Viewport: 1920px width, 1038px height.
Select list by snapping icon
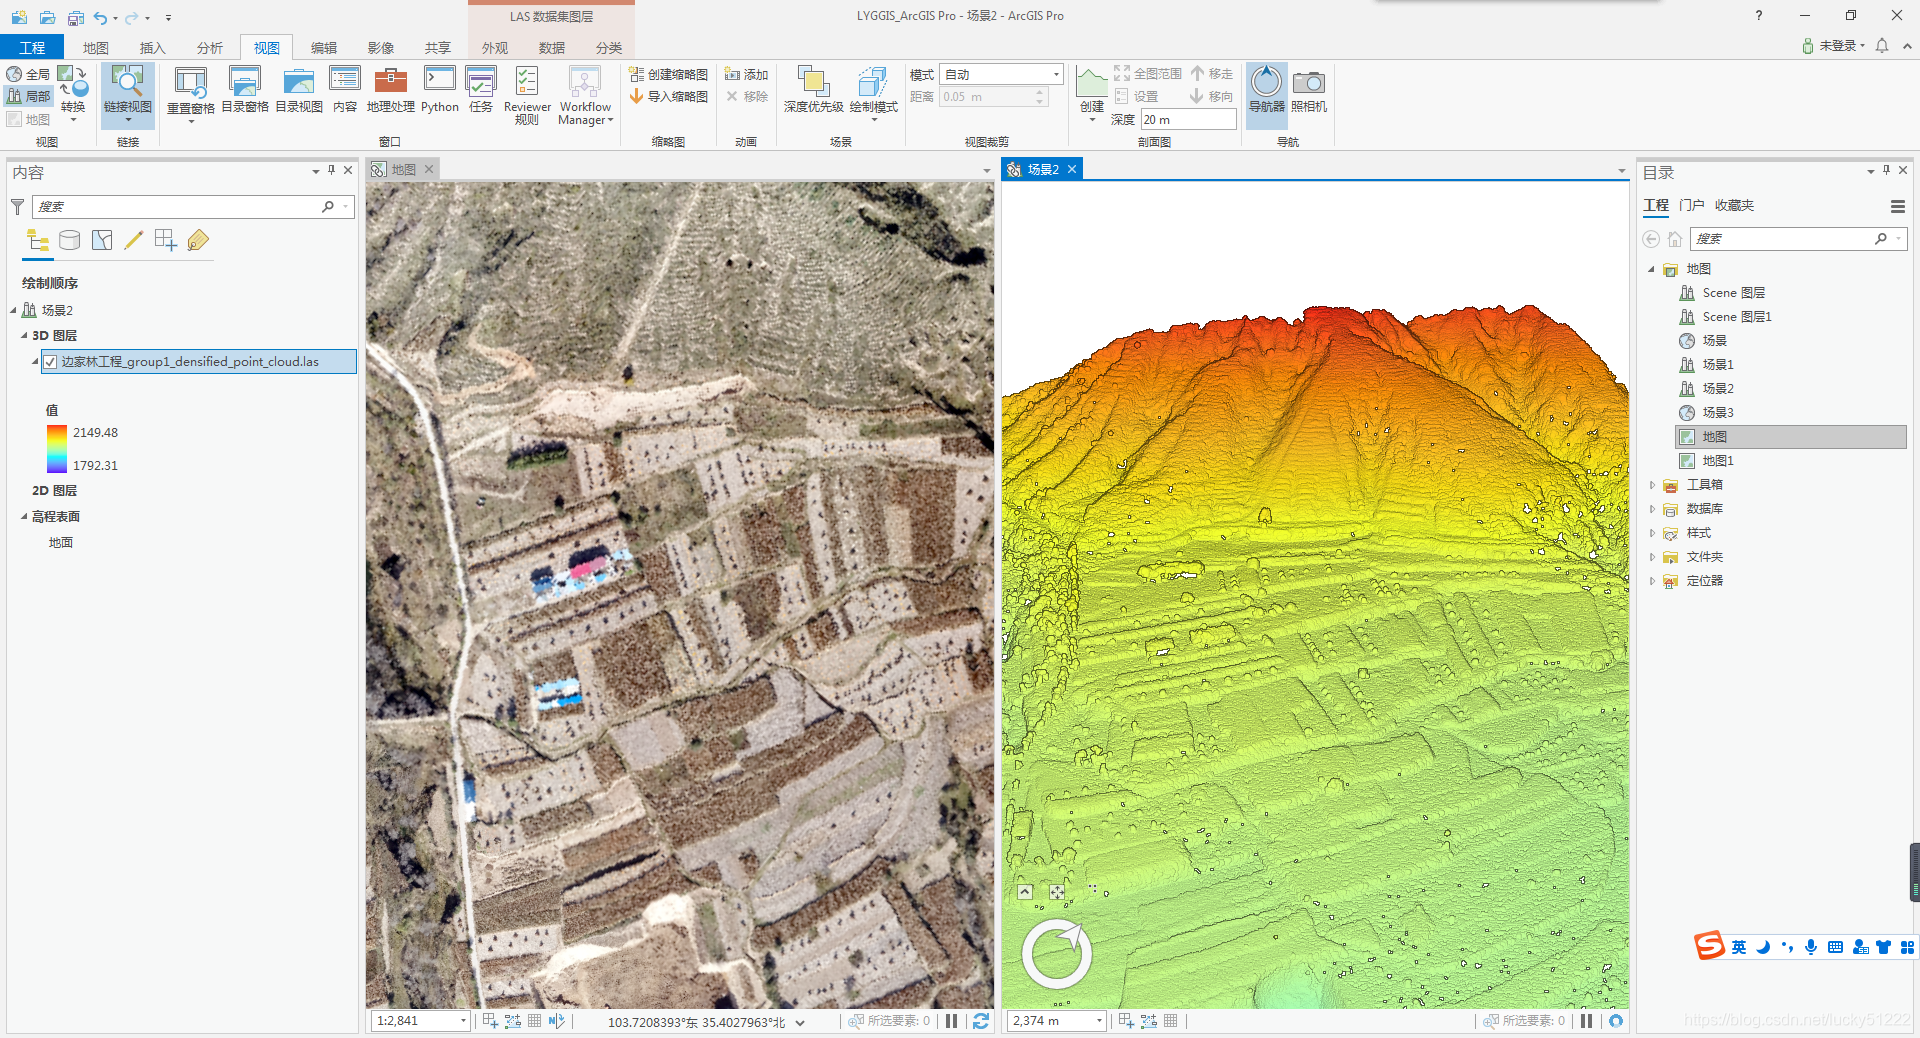(166, 240)
